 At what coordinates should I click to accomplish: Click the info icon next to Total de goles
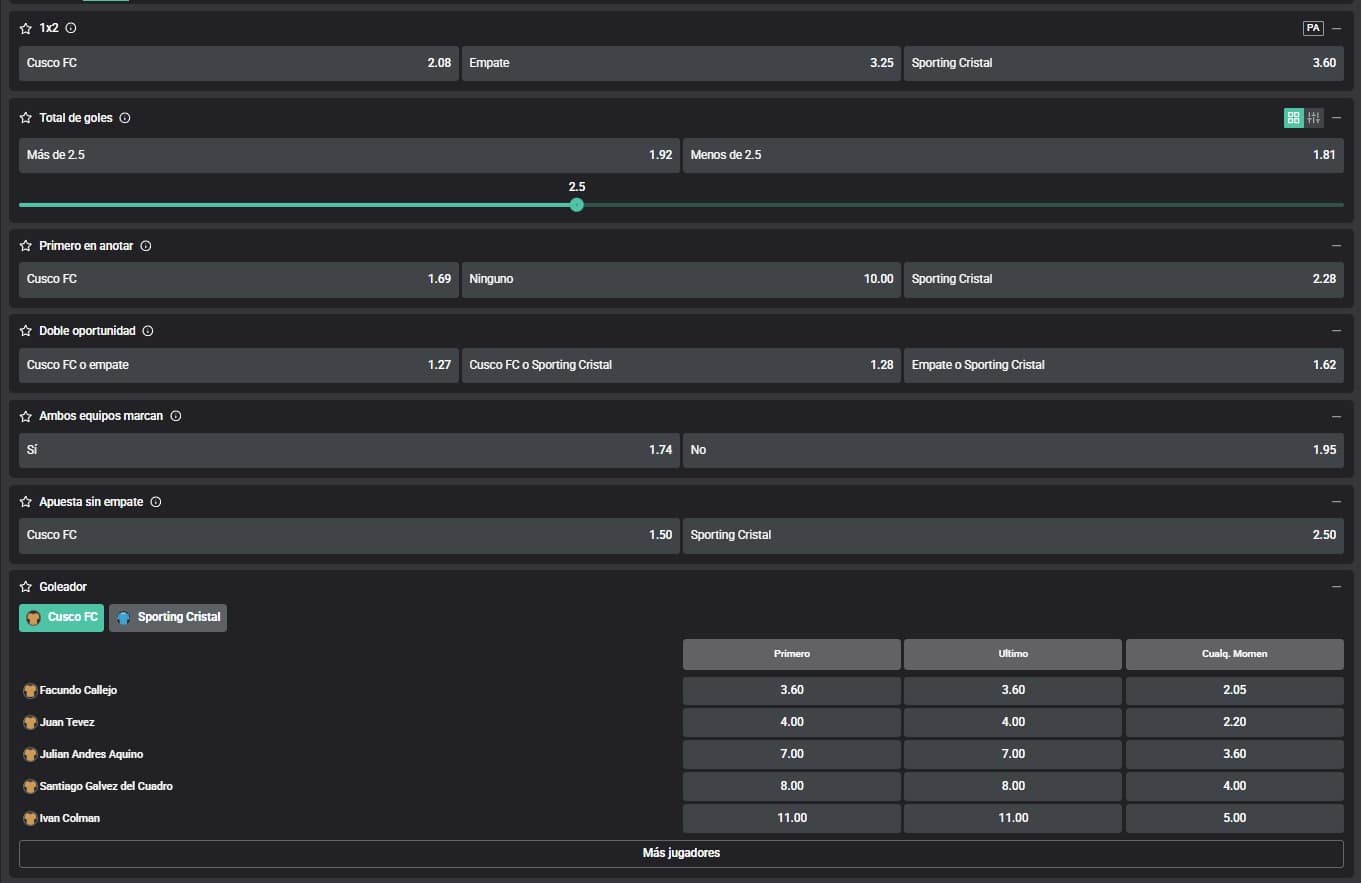point(125,118)
